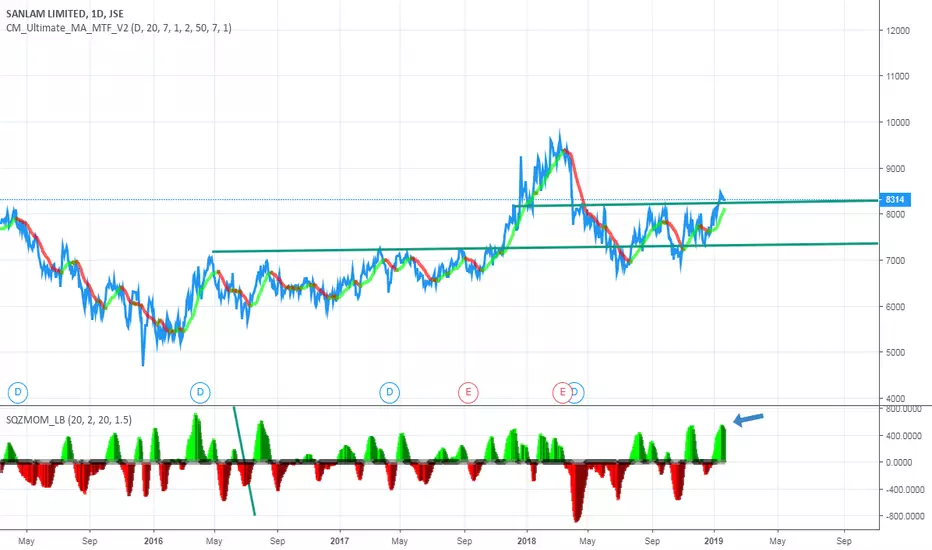Screen dimensions: 932x550
Task: Open the partly hidden 2018 dividend marker
Action: (x=578, y=392)
